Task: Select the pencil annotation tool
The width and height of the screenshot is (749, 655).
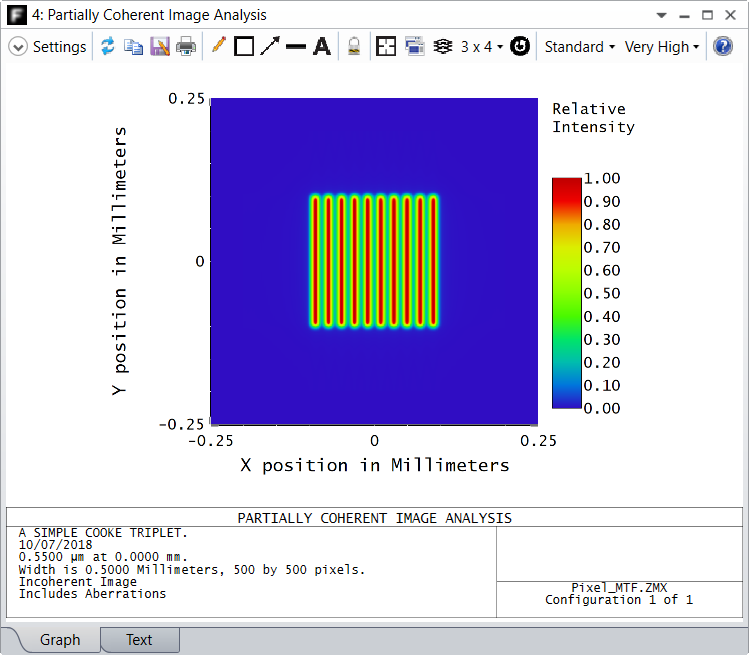Action: (218, 46)
